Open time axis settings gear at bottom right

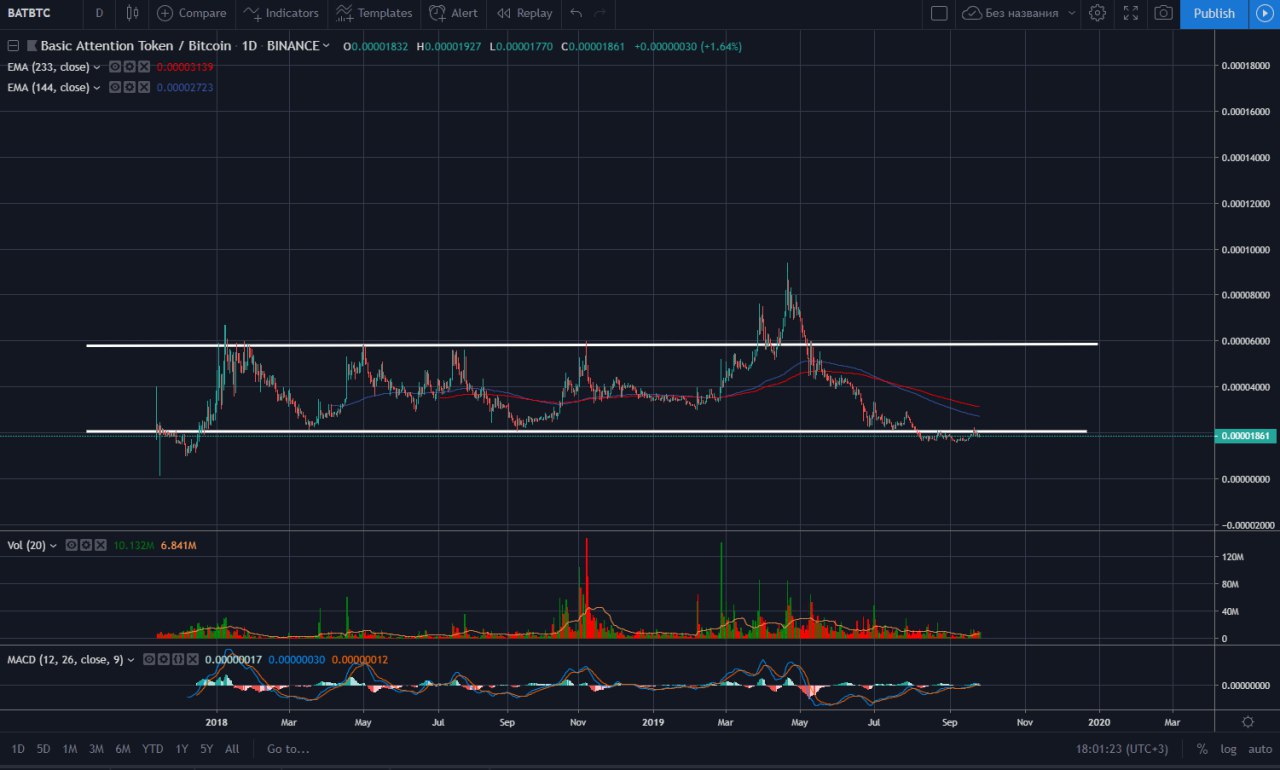1247,722
